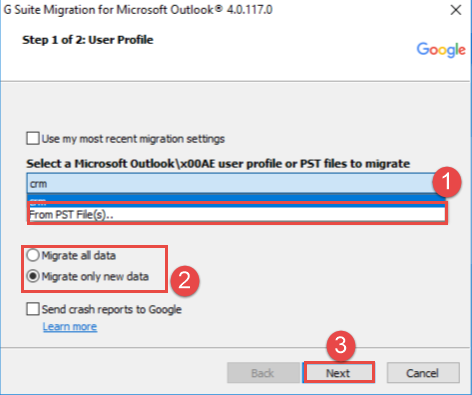The height and width of the screenshot is (395, 472).
Task: Click the Next button
Action: point(338,372)
